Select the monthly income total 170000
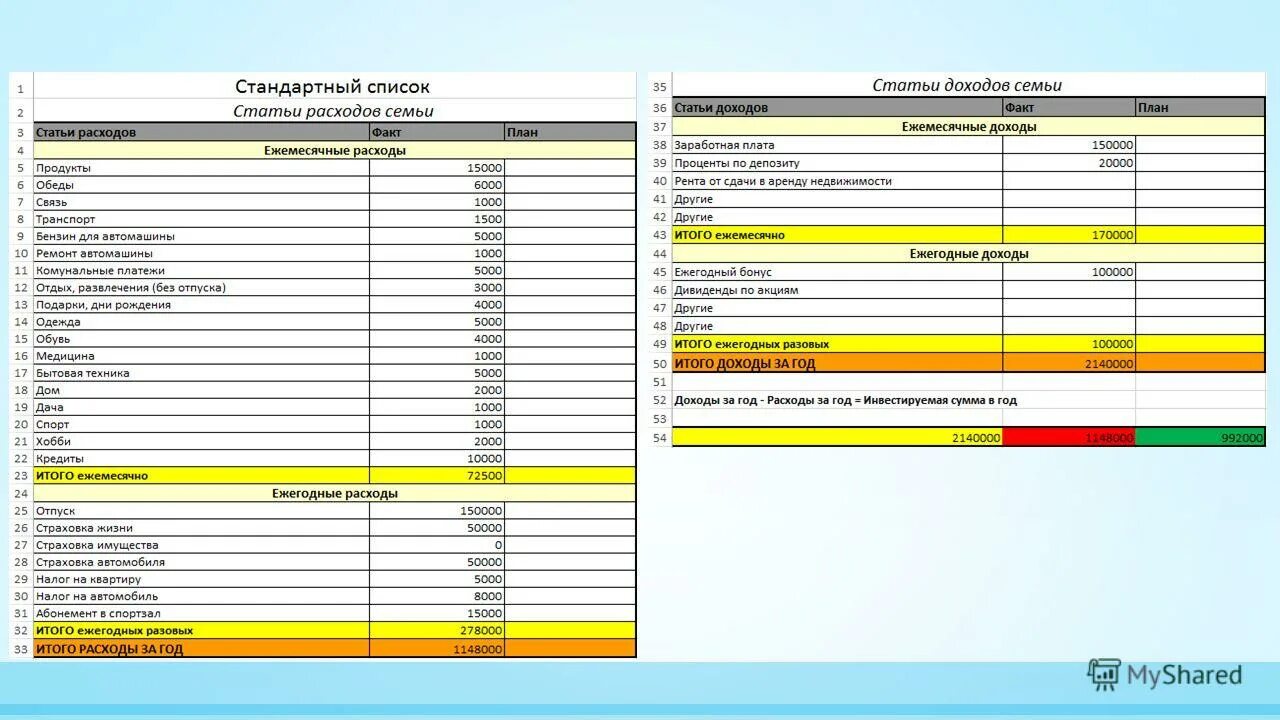Image resolution: width=1280 pixels, height=720 pixels. [1070, 235]
